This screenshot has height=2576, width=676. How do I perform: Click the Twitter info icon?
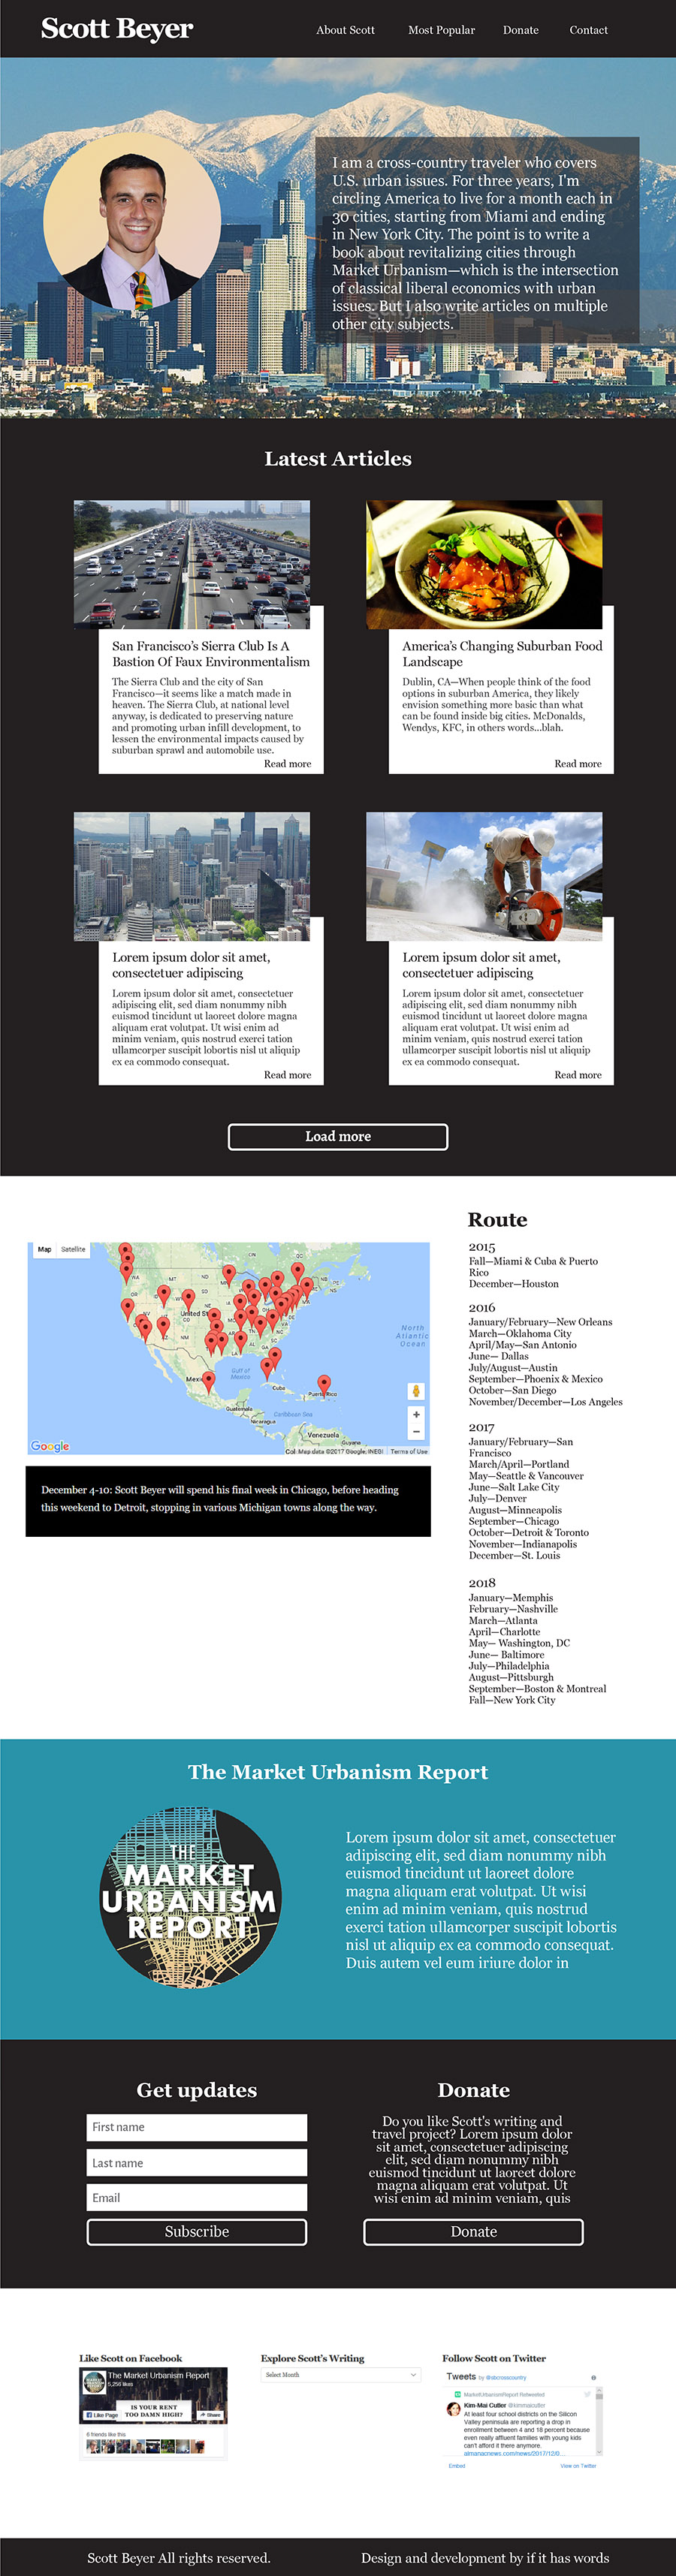coord(593,2377)
